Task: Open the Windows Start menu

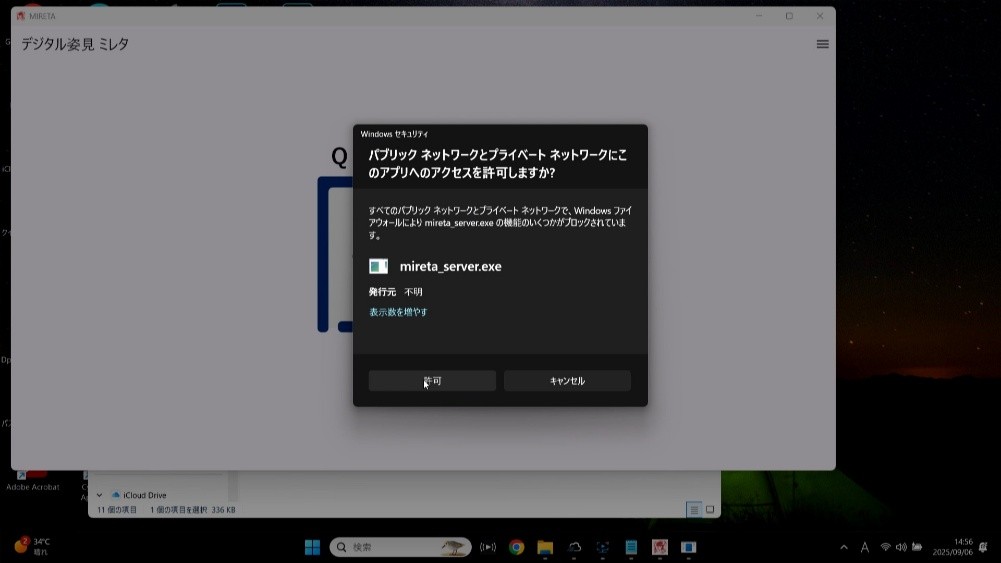Action: [312, 547]
